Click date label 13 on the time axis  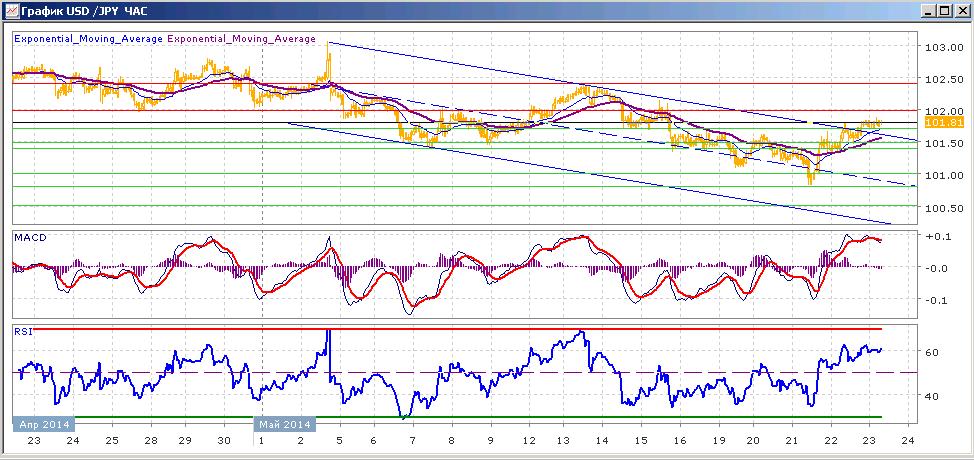[x=563, y=440]
